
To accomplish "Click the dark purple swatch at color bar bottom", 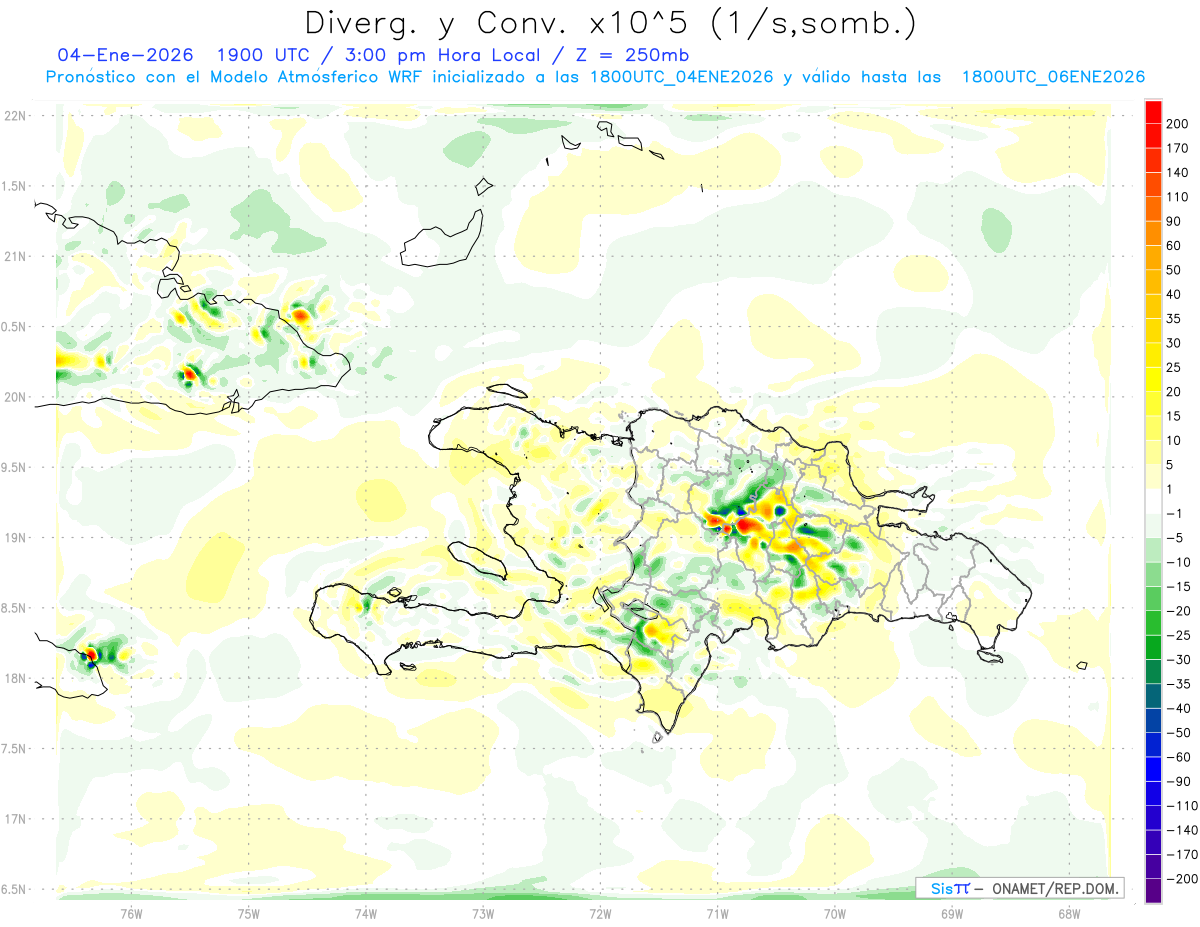I will [1153, 891].
